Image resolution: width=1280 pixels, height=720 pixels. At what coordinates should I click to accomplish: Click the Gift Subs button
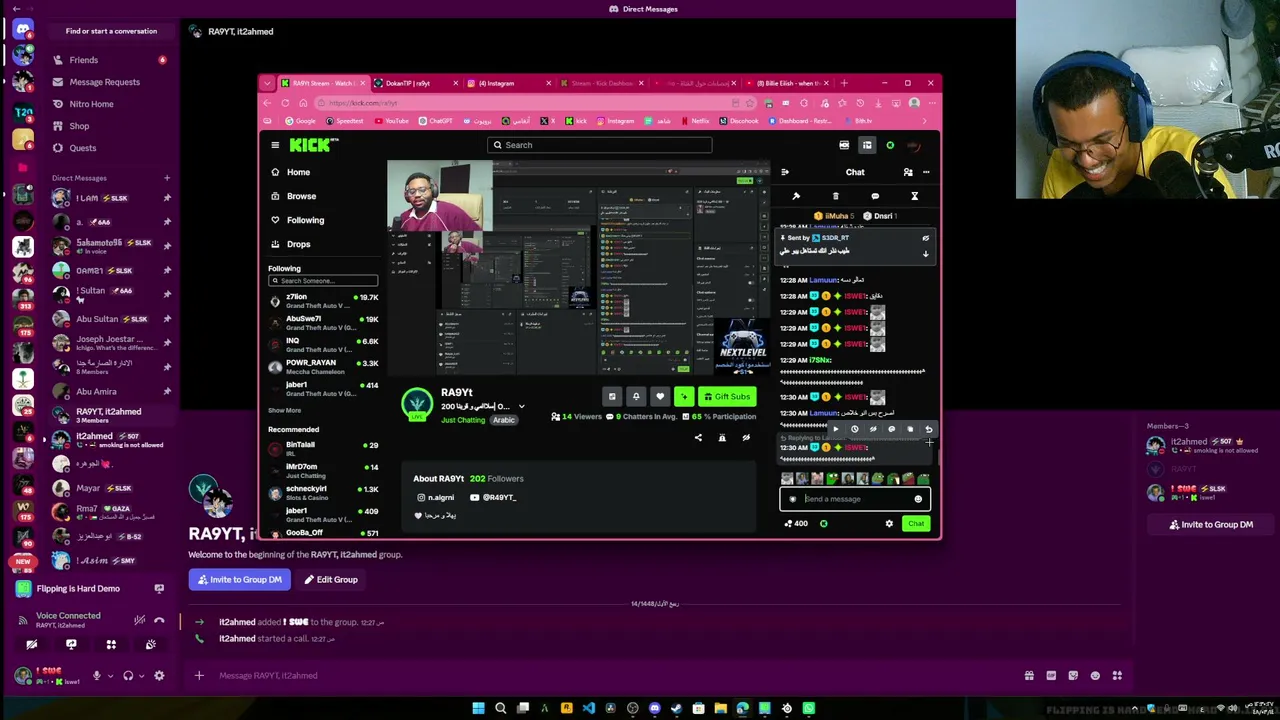(x=726, y=397)
